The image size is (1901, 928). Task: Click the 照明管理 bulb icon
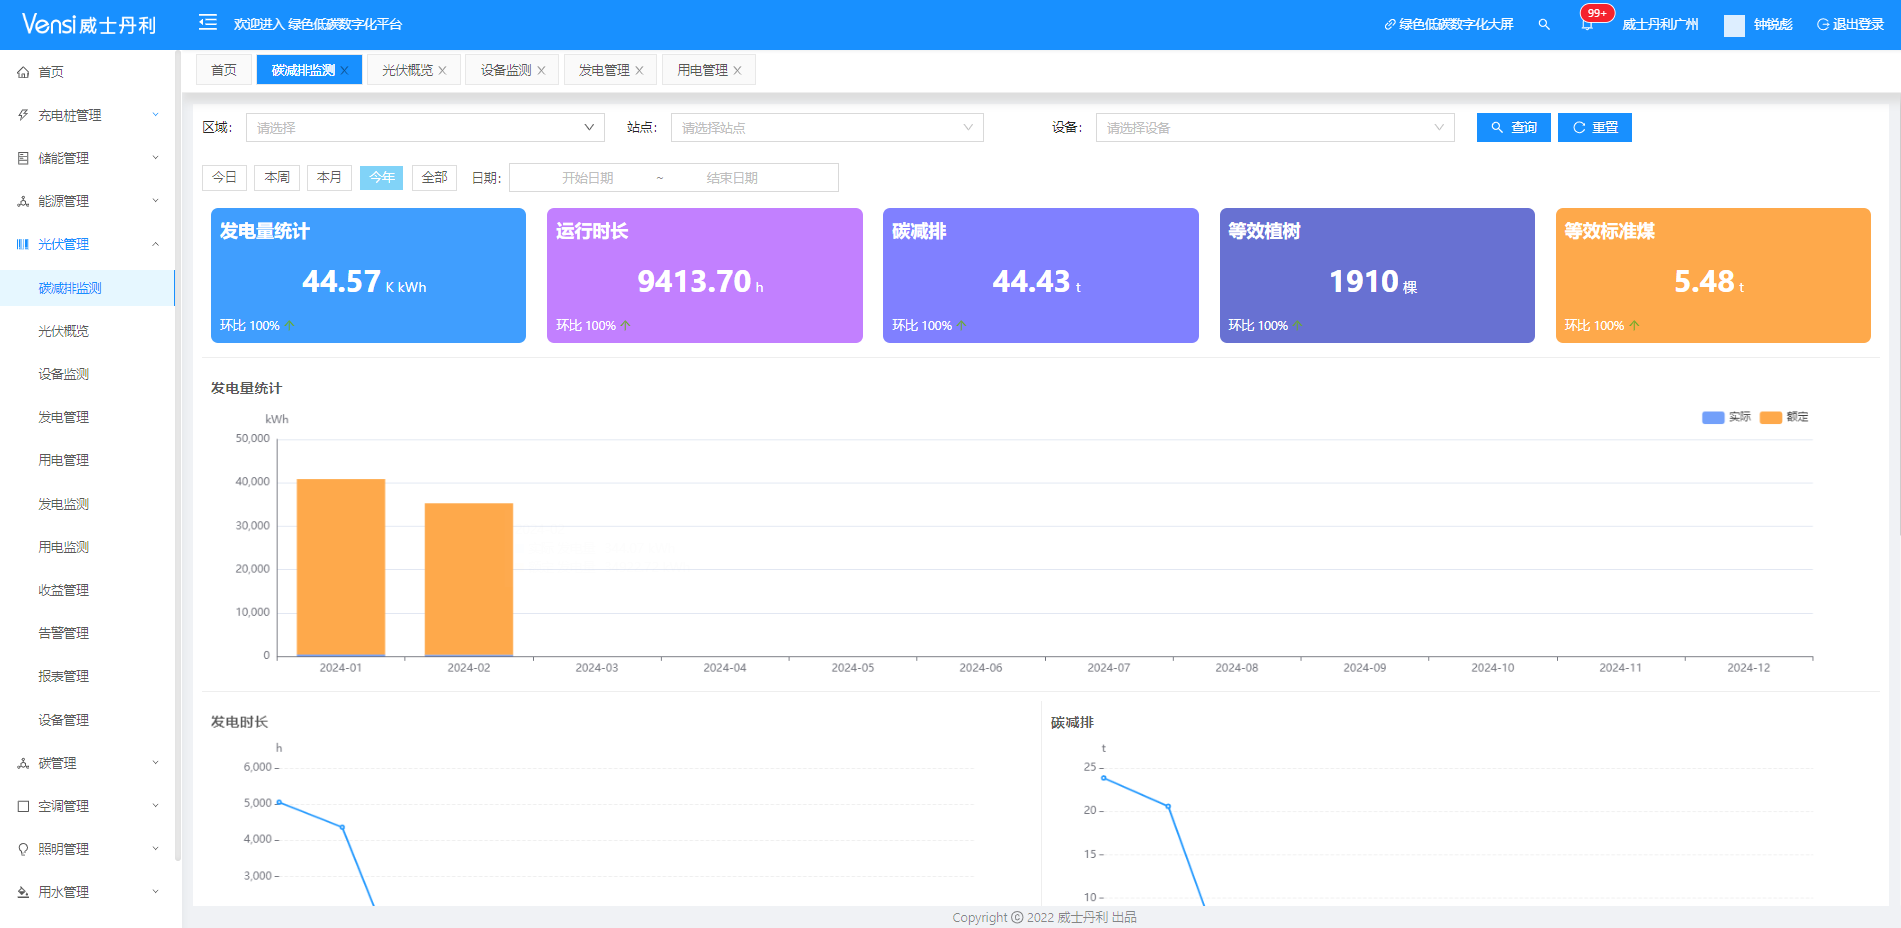coord(23,849)
